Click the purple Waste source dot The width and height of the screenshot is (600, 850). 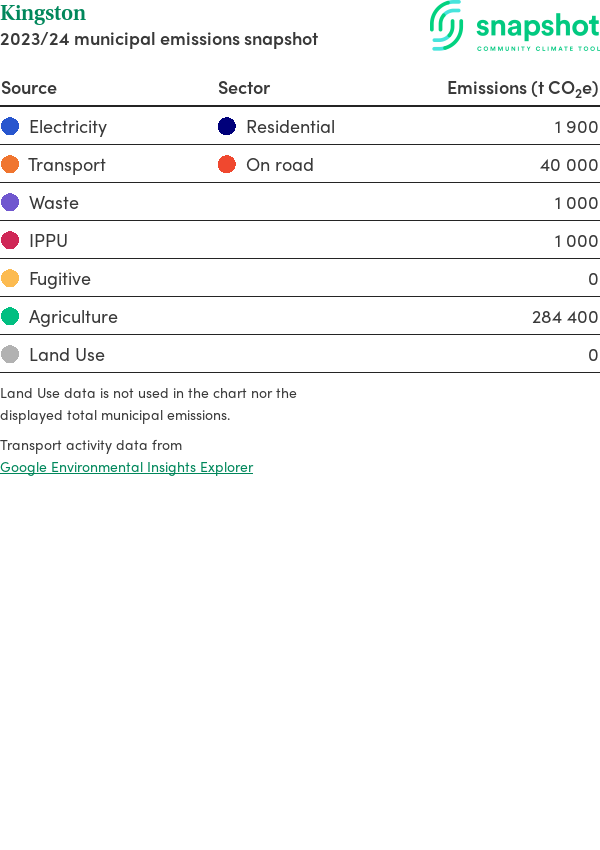coord(10,202)
